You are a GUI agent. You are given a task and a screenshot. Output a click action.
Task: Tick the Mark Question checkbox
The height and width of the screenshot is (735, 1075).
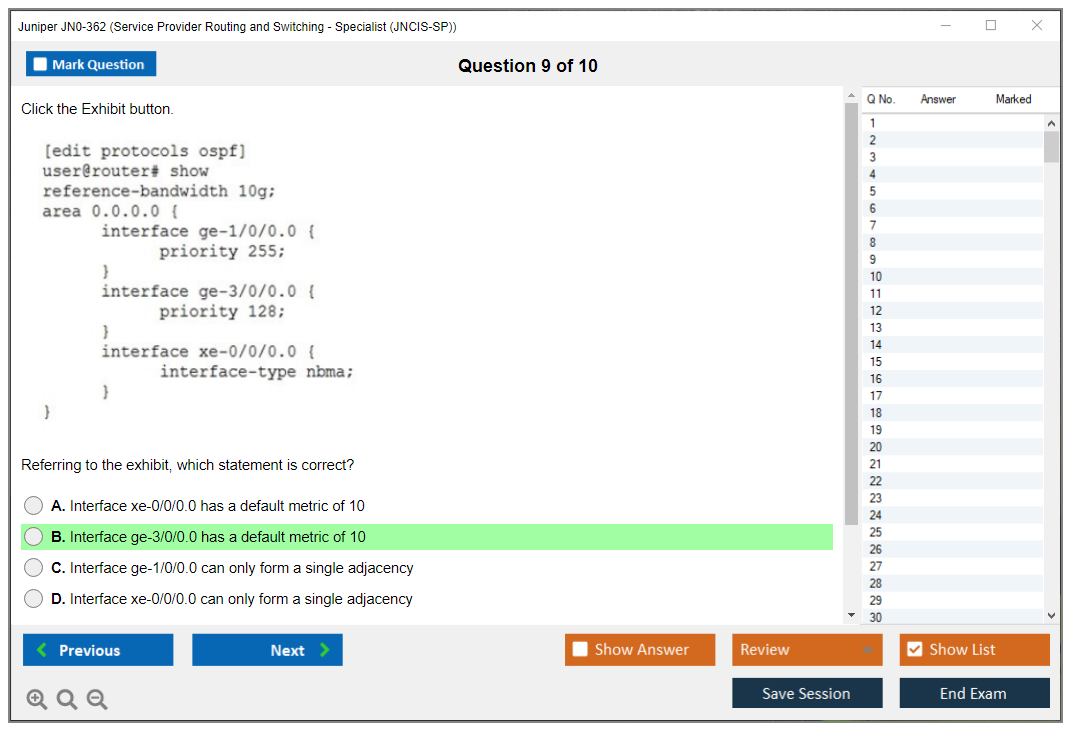41,65
